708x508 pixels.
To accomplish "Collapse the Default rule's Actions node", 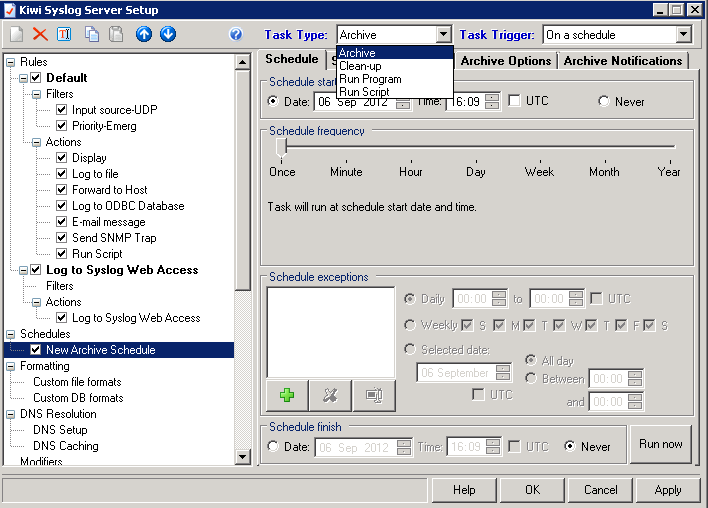I will click(x=37, y=143).
